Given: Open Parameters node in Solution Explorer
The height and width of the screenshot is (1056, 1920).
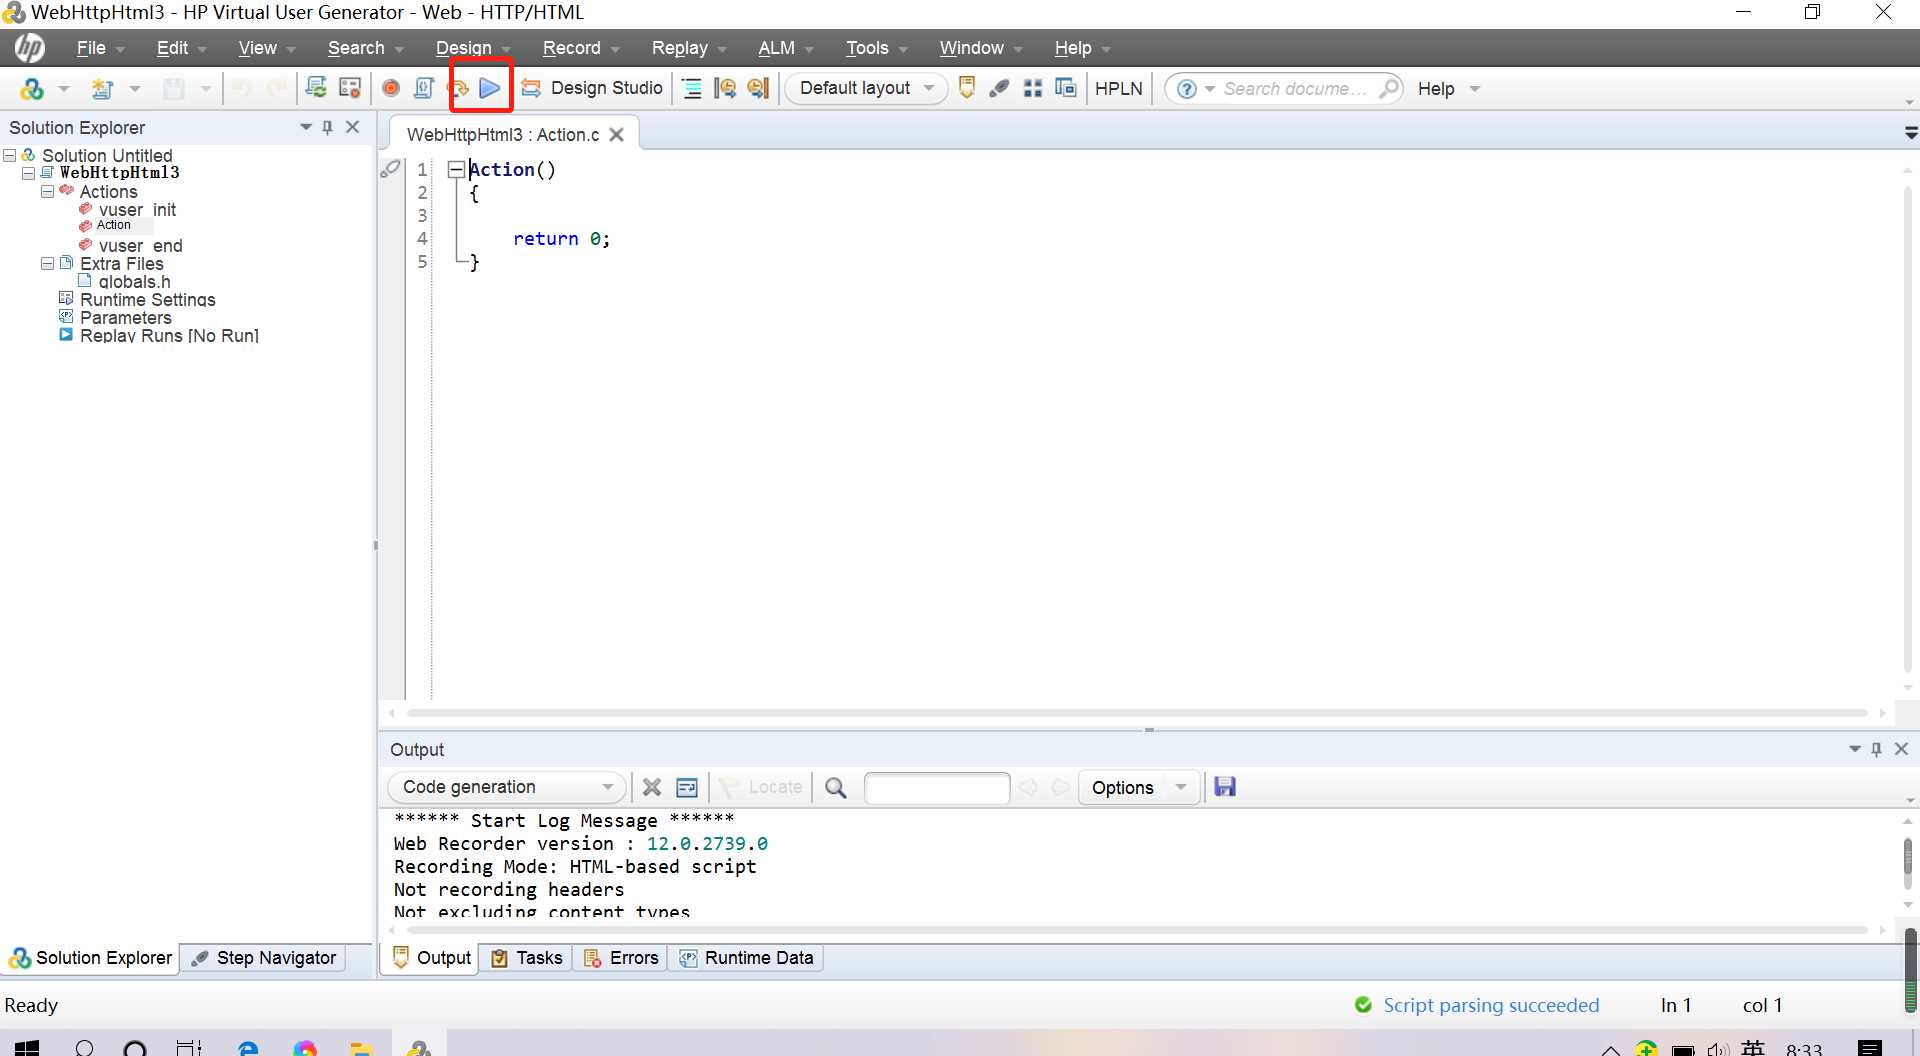Looking at the screenshot, I should (x=125, y=318).
